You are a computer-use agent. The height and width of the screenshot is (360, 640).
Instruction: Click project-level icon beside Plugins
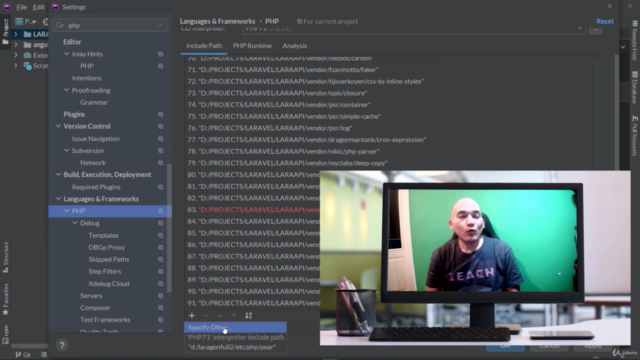[160, 114]
